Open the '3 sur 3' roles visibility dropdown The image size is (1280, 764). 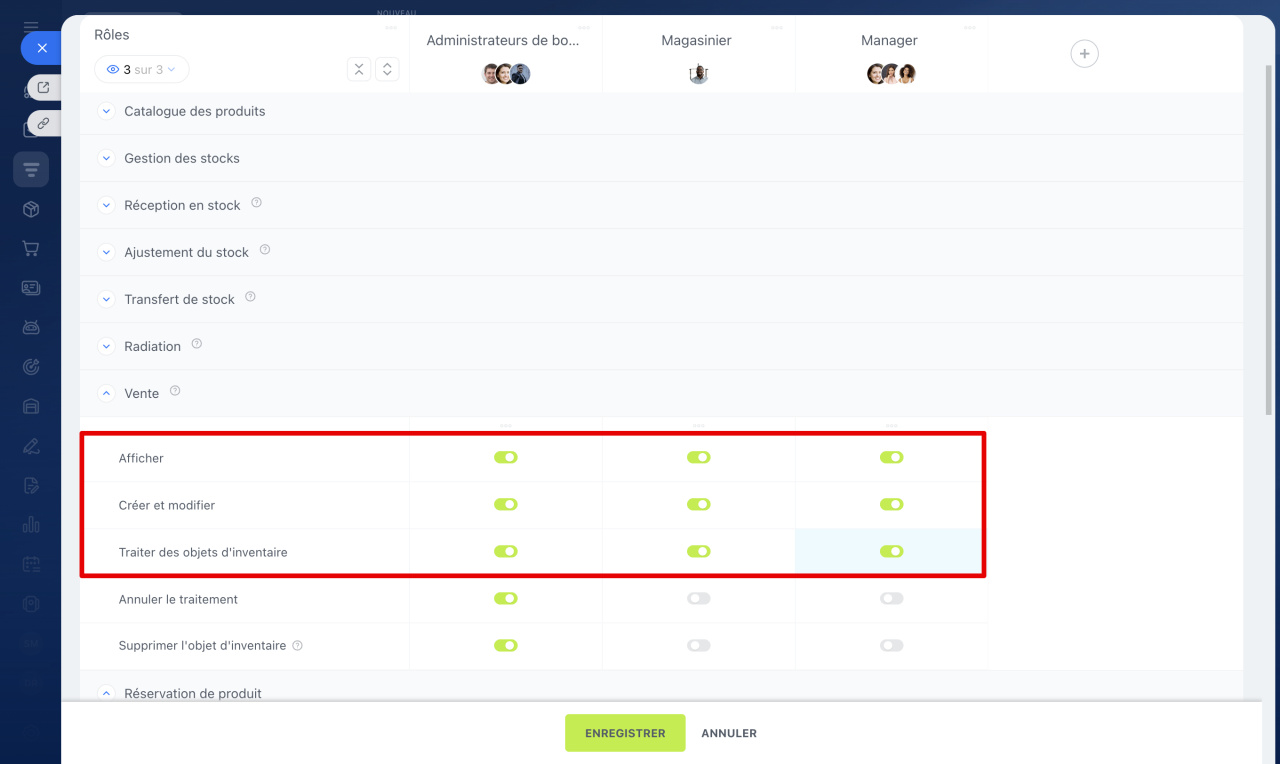coord(141,69)
